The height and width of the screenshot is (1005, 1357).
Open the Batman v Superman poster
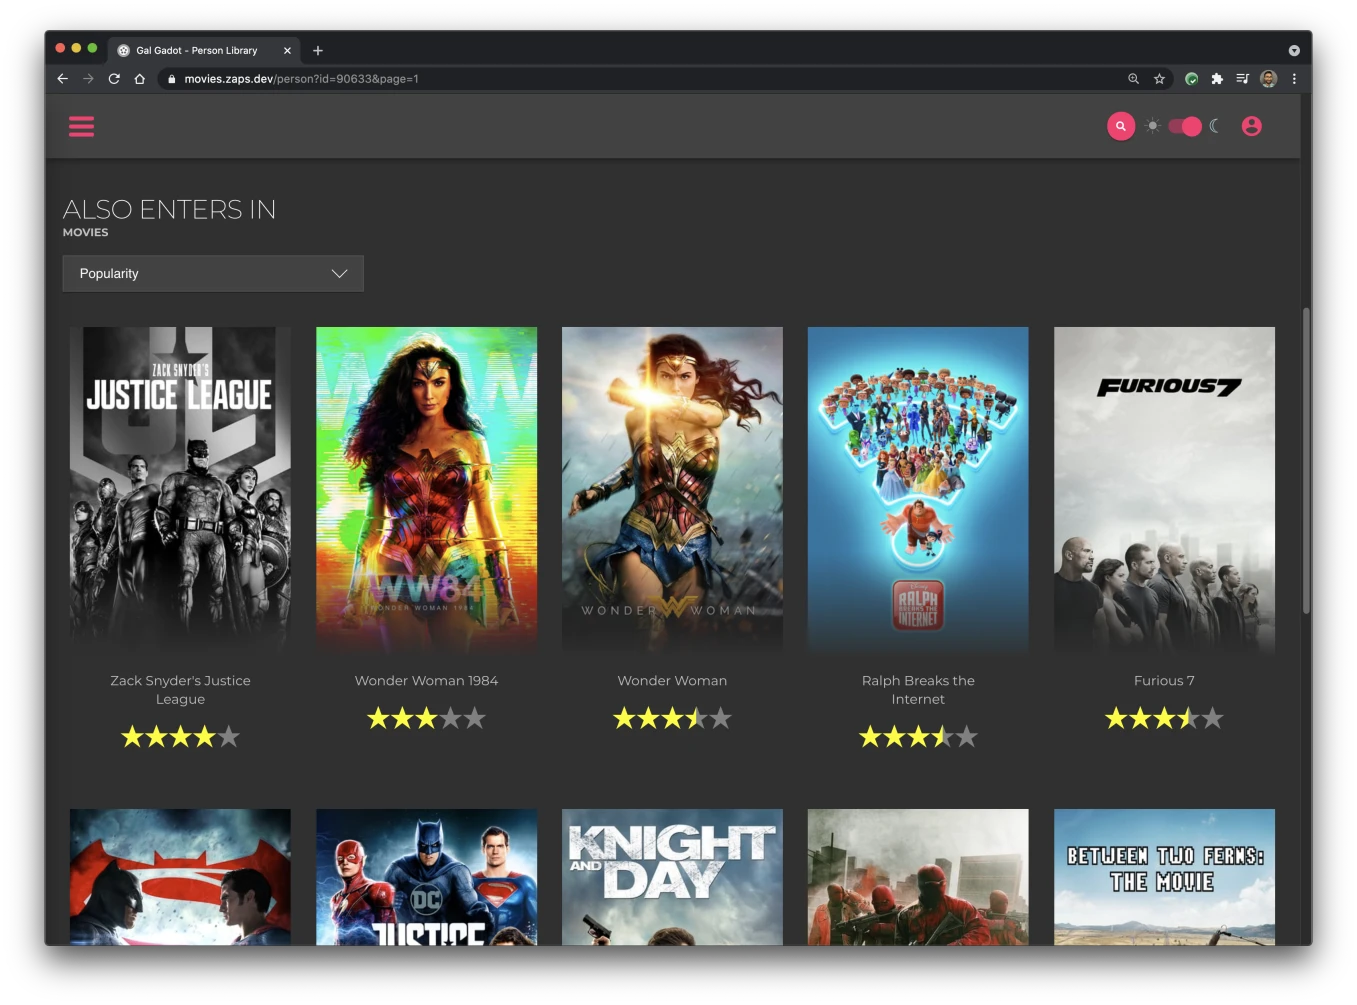click(x=180, y=877)
